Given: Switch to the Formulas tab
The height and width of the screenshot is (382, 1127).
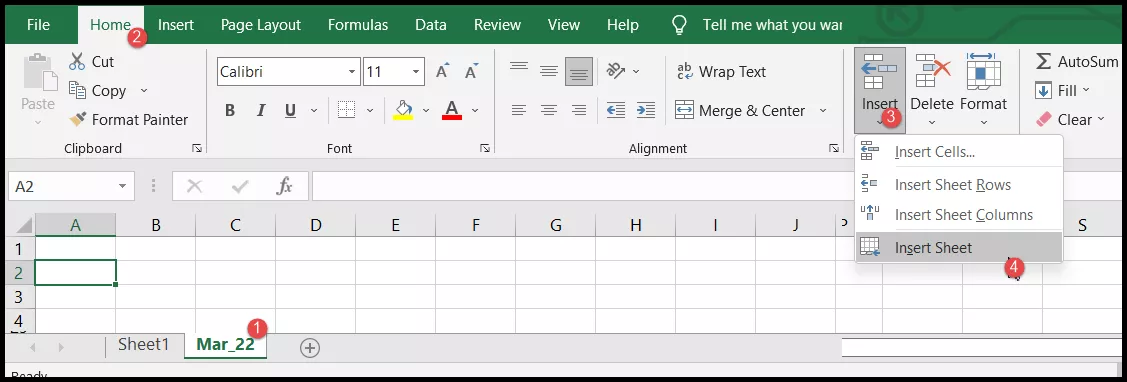Looking at the screenshot, I should tap(358, 24).
